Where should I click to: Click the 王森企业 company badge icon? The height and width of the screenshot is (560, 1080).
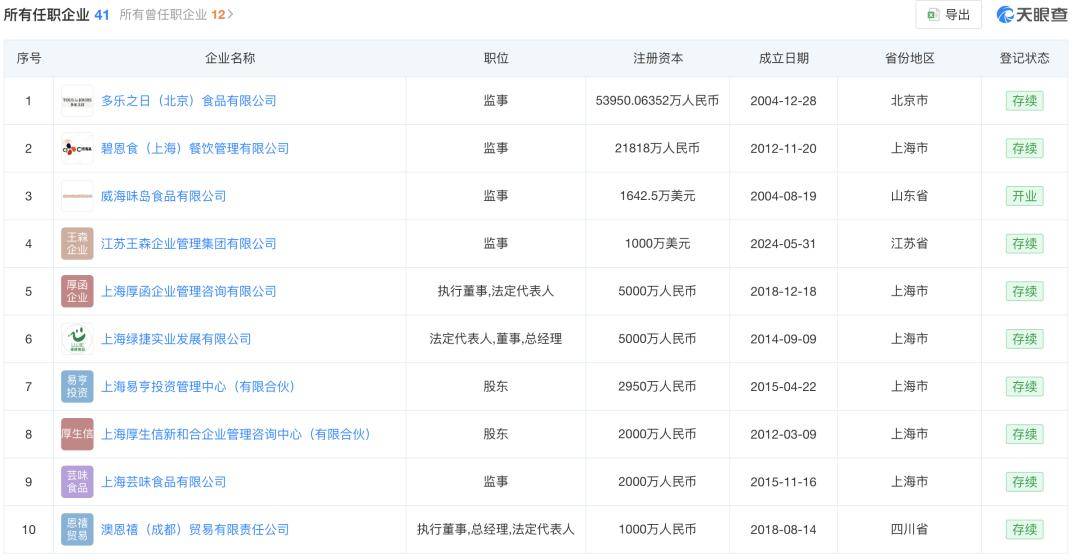(77, 244)
